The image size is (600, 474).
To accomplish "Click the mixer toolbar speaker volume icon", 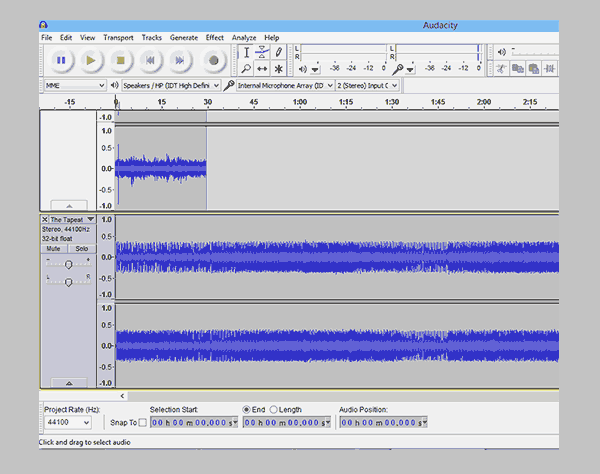I will pyautogui.click(x=501, y=52).
